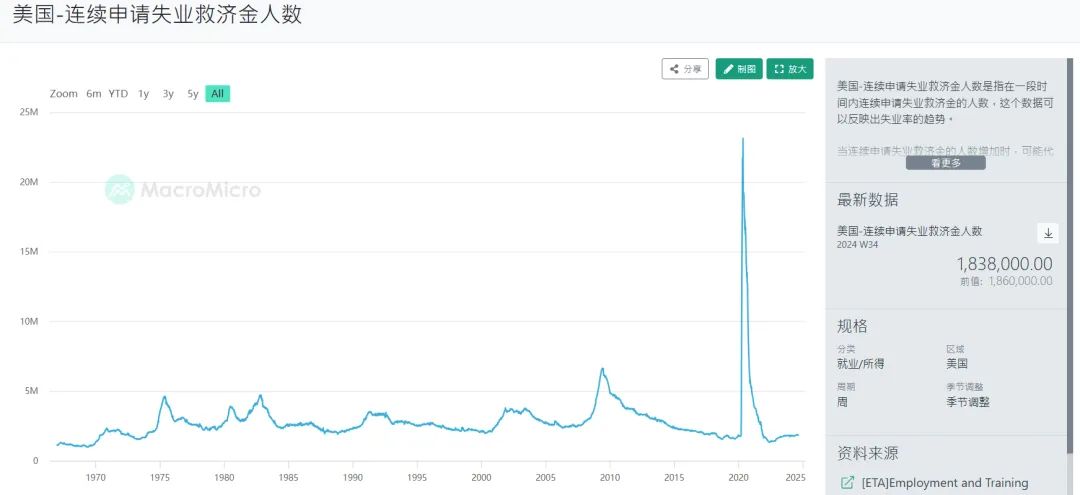Select the 6m zoom range
Image resolution: width=1080 pixels, height=495 pixels.
click(94, 94)
